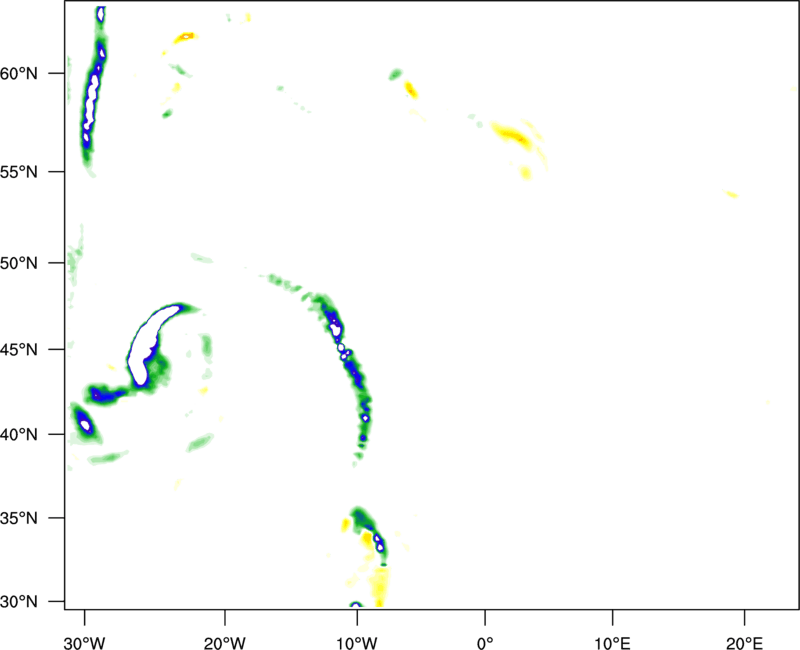Click the 50°N latitude label
The width and height of the screenshot is (800, 650).
tap(19, 263)
